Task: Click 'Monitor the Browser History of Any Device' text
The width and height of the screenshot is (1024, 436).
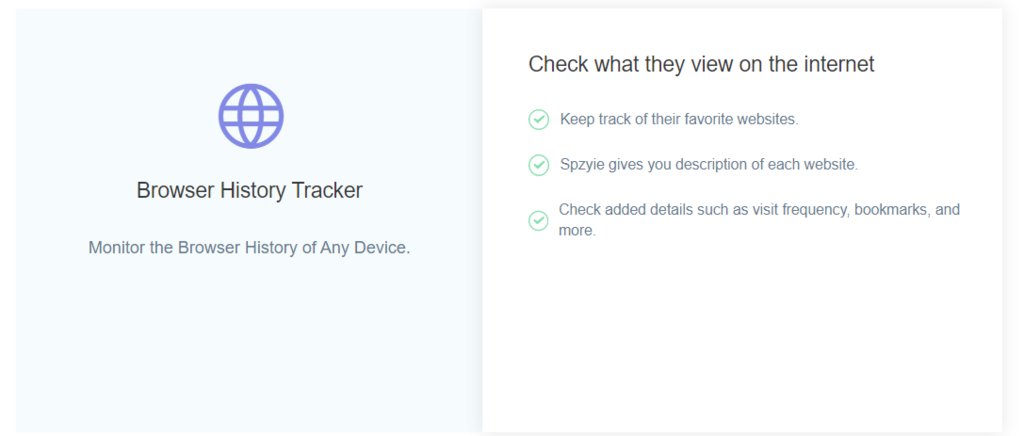Action: 249,248
